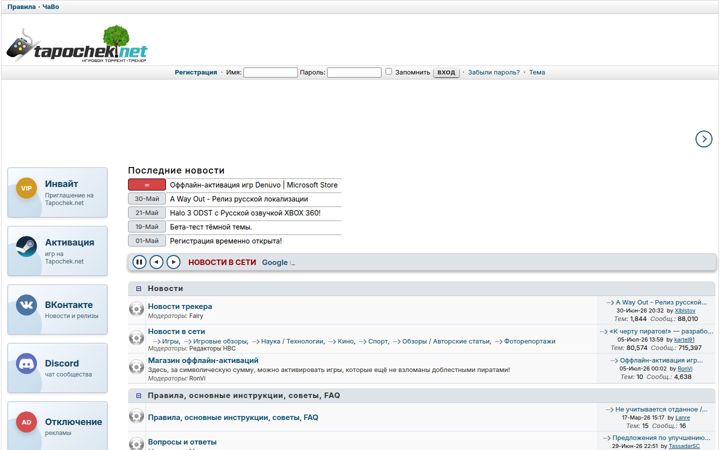Click the 21-Май date badge

(147, 213)
